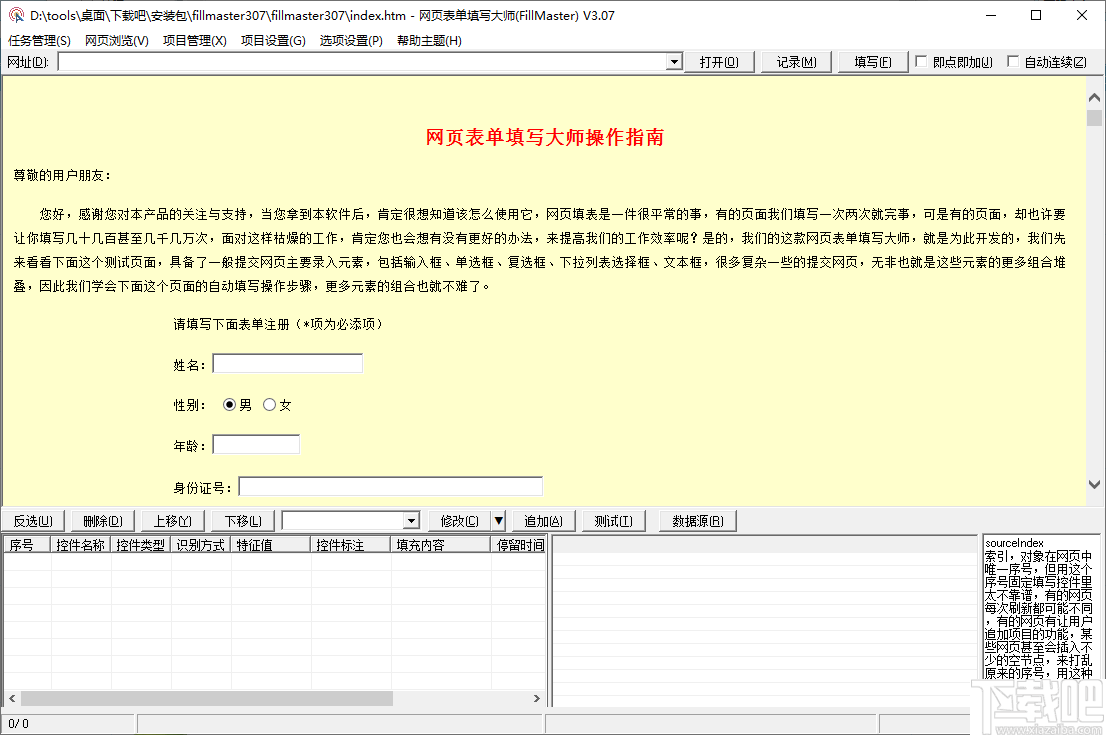
Task: Expand the empty combo box beside 修改
Action: tap(410, 520)
